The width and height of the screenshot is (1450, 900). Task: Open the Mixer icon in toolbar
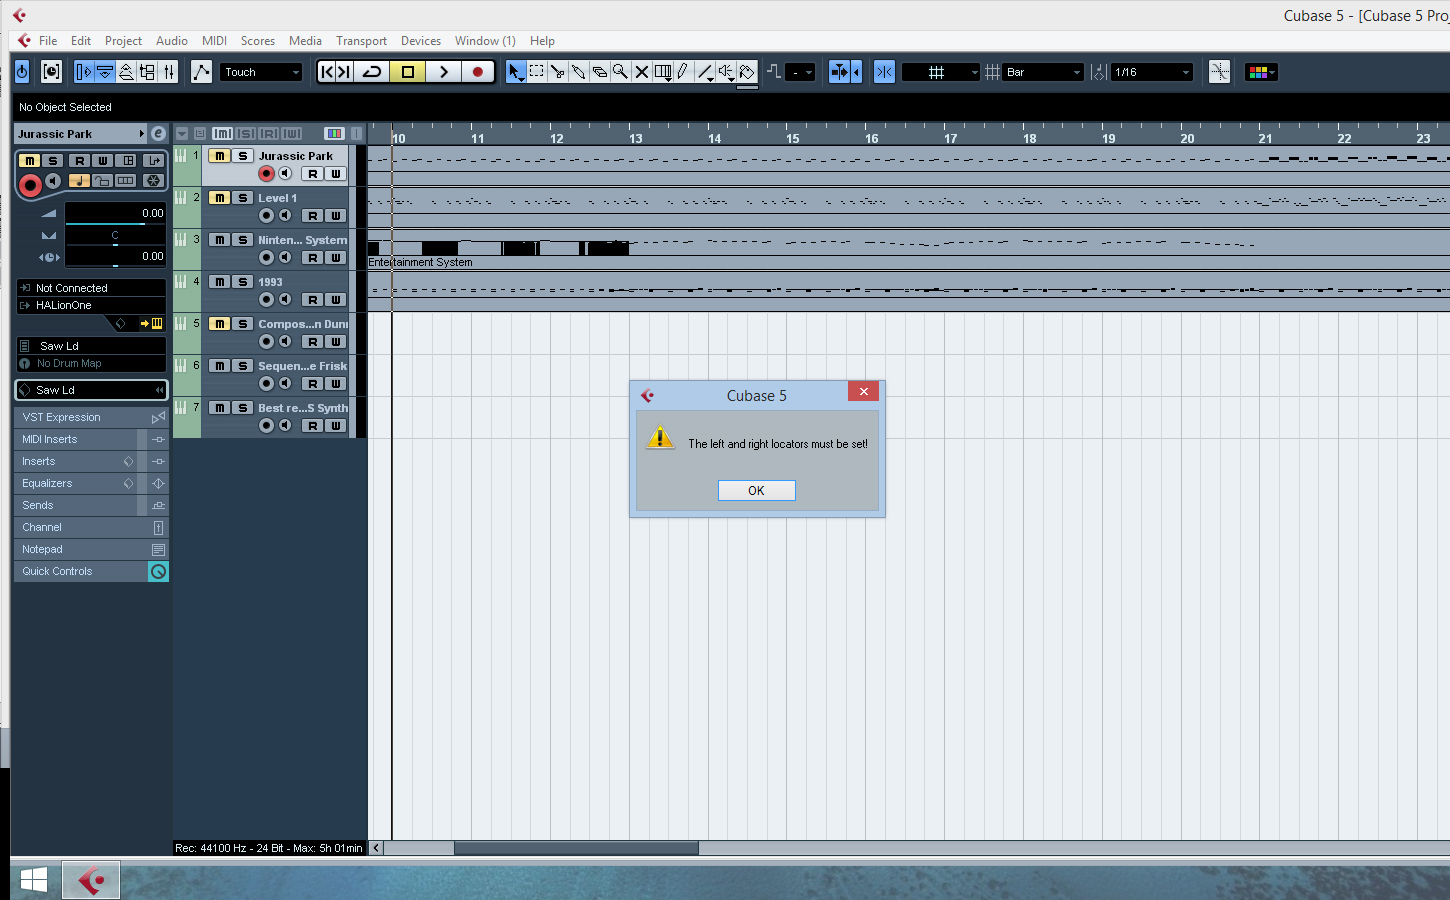pos(169,72)
